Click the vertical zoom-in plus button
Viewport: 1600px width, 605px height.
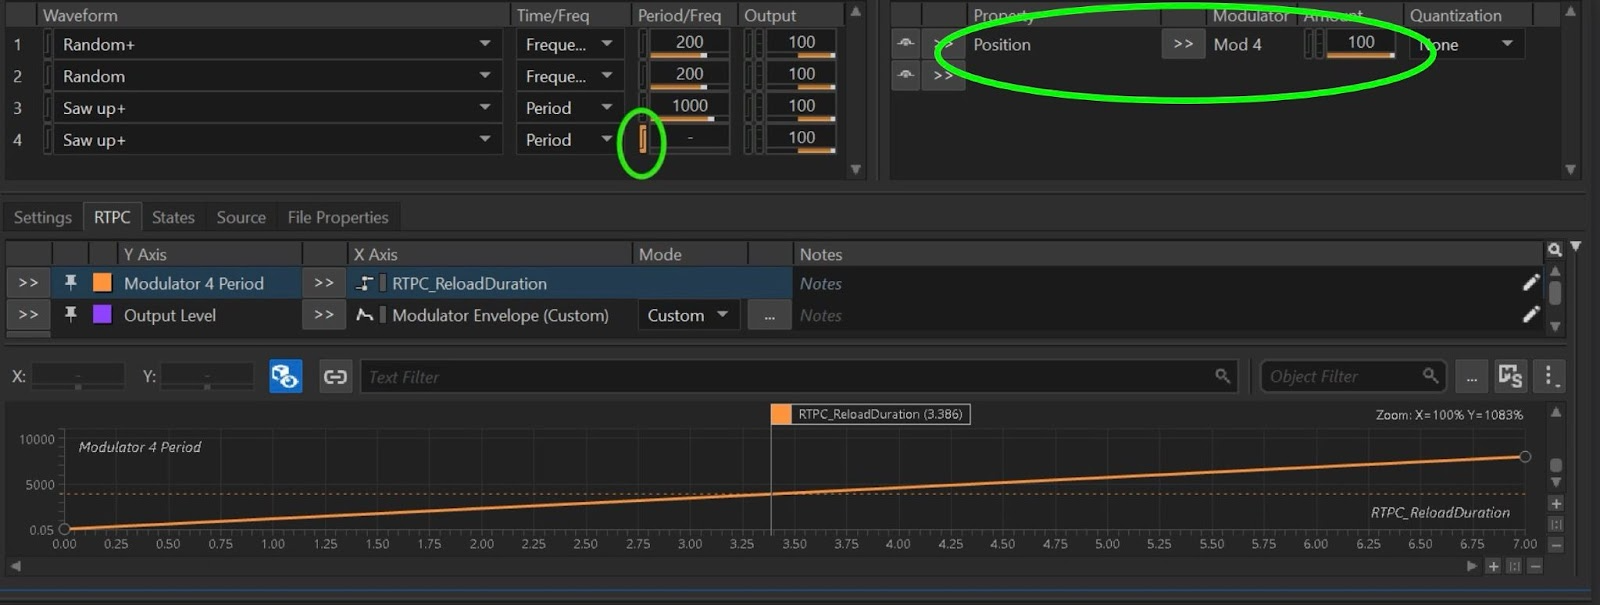point(1556,504)
